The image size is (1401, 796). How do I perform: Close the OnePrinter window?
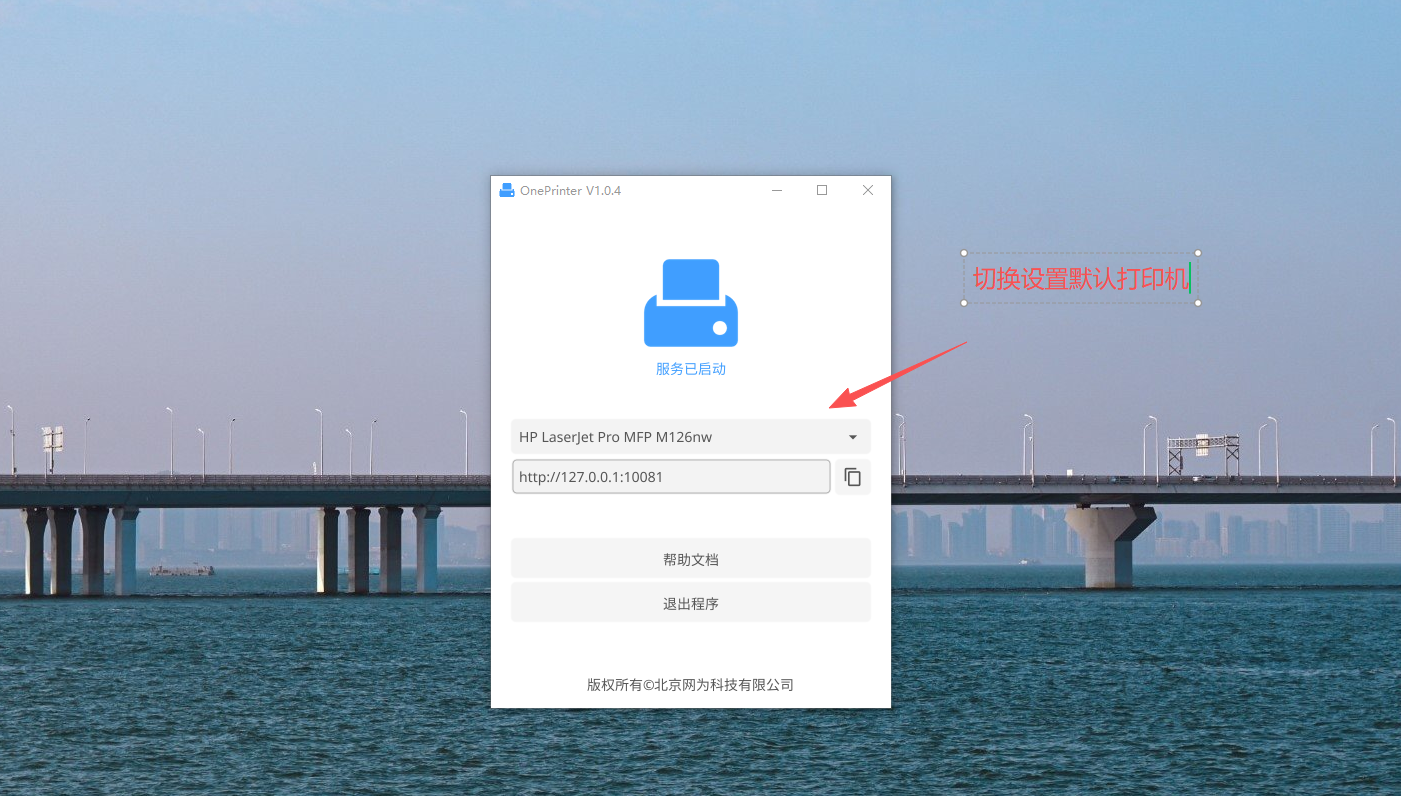[868, 190]
